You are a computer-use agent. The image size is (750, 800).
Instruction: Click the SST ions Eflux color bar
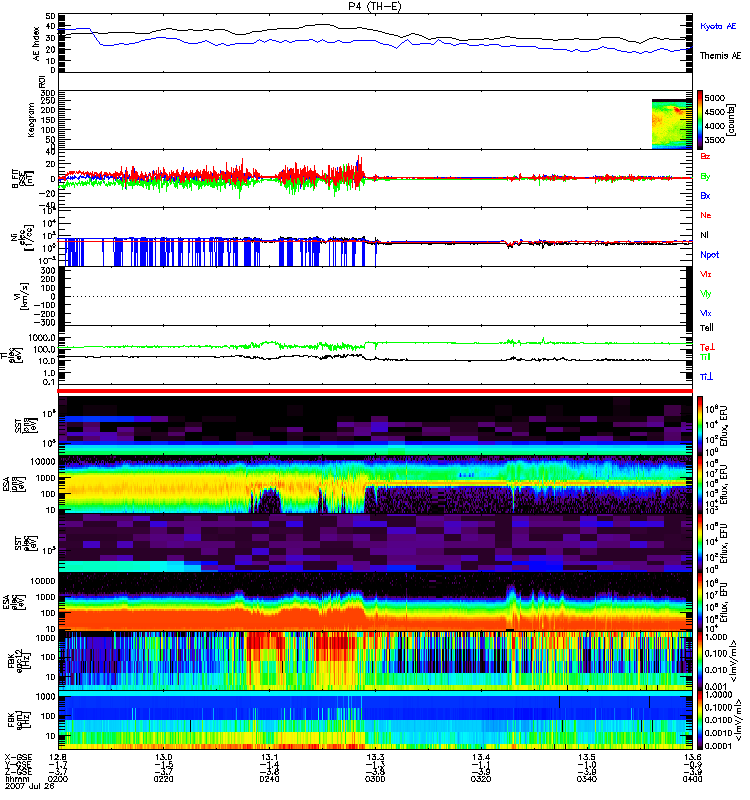700,426
